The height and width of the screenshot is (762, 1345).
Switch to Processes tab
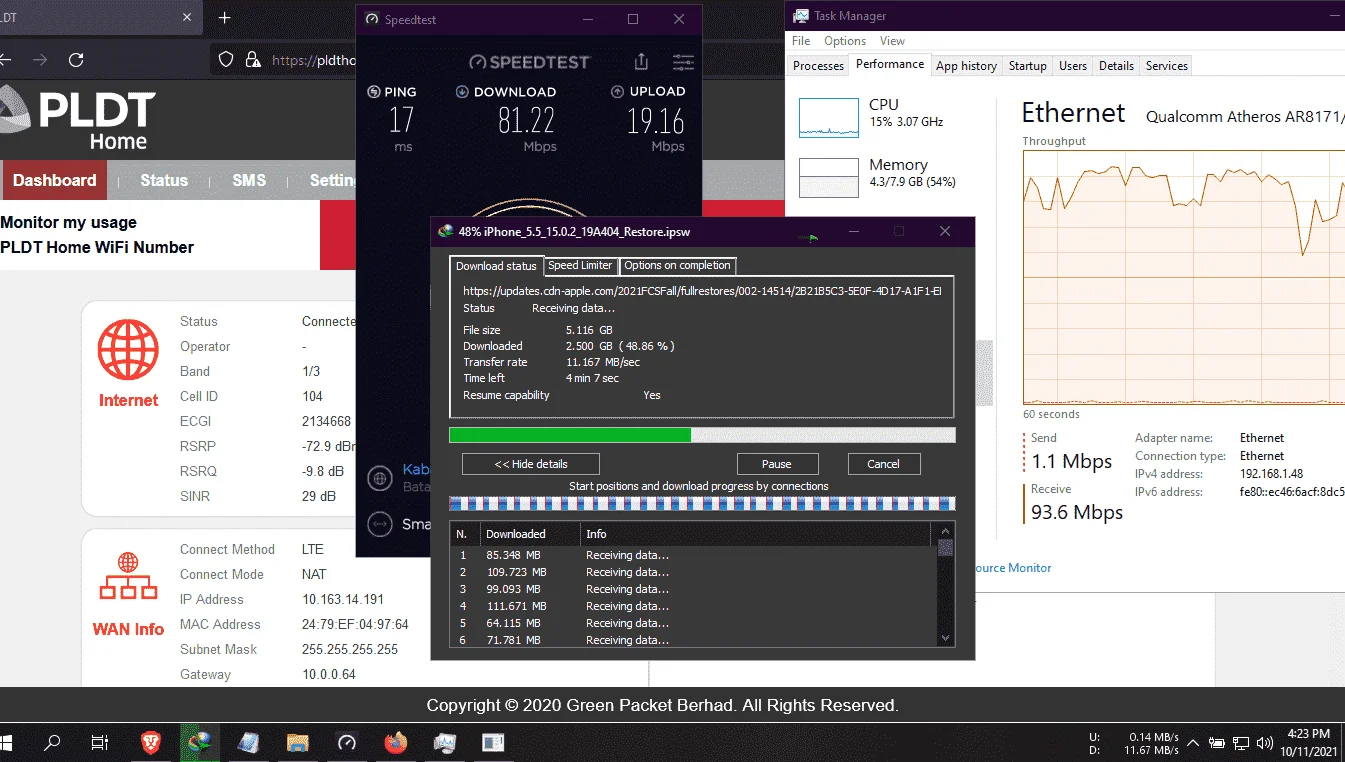(818, 66)
